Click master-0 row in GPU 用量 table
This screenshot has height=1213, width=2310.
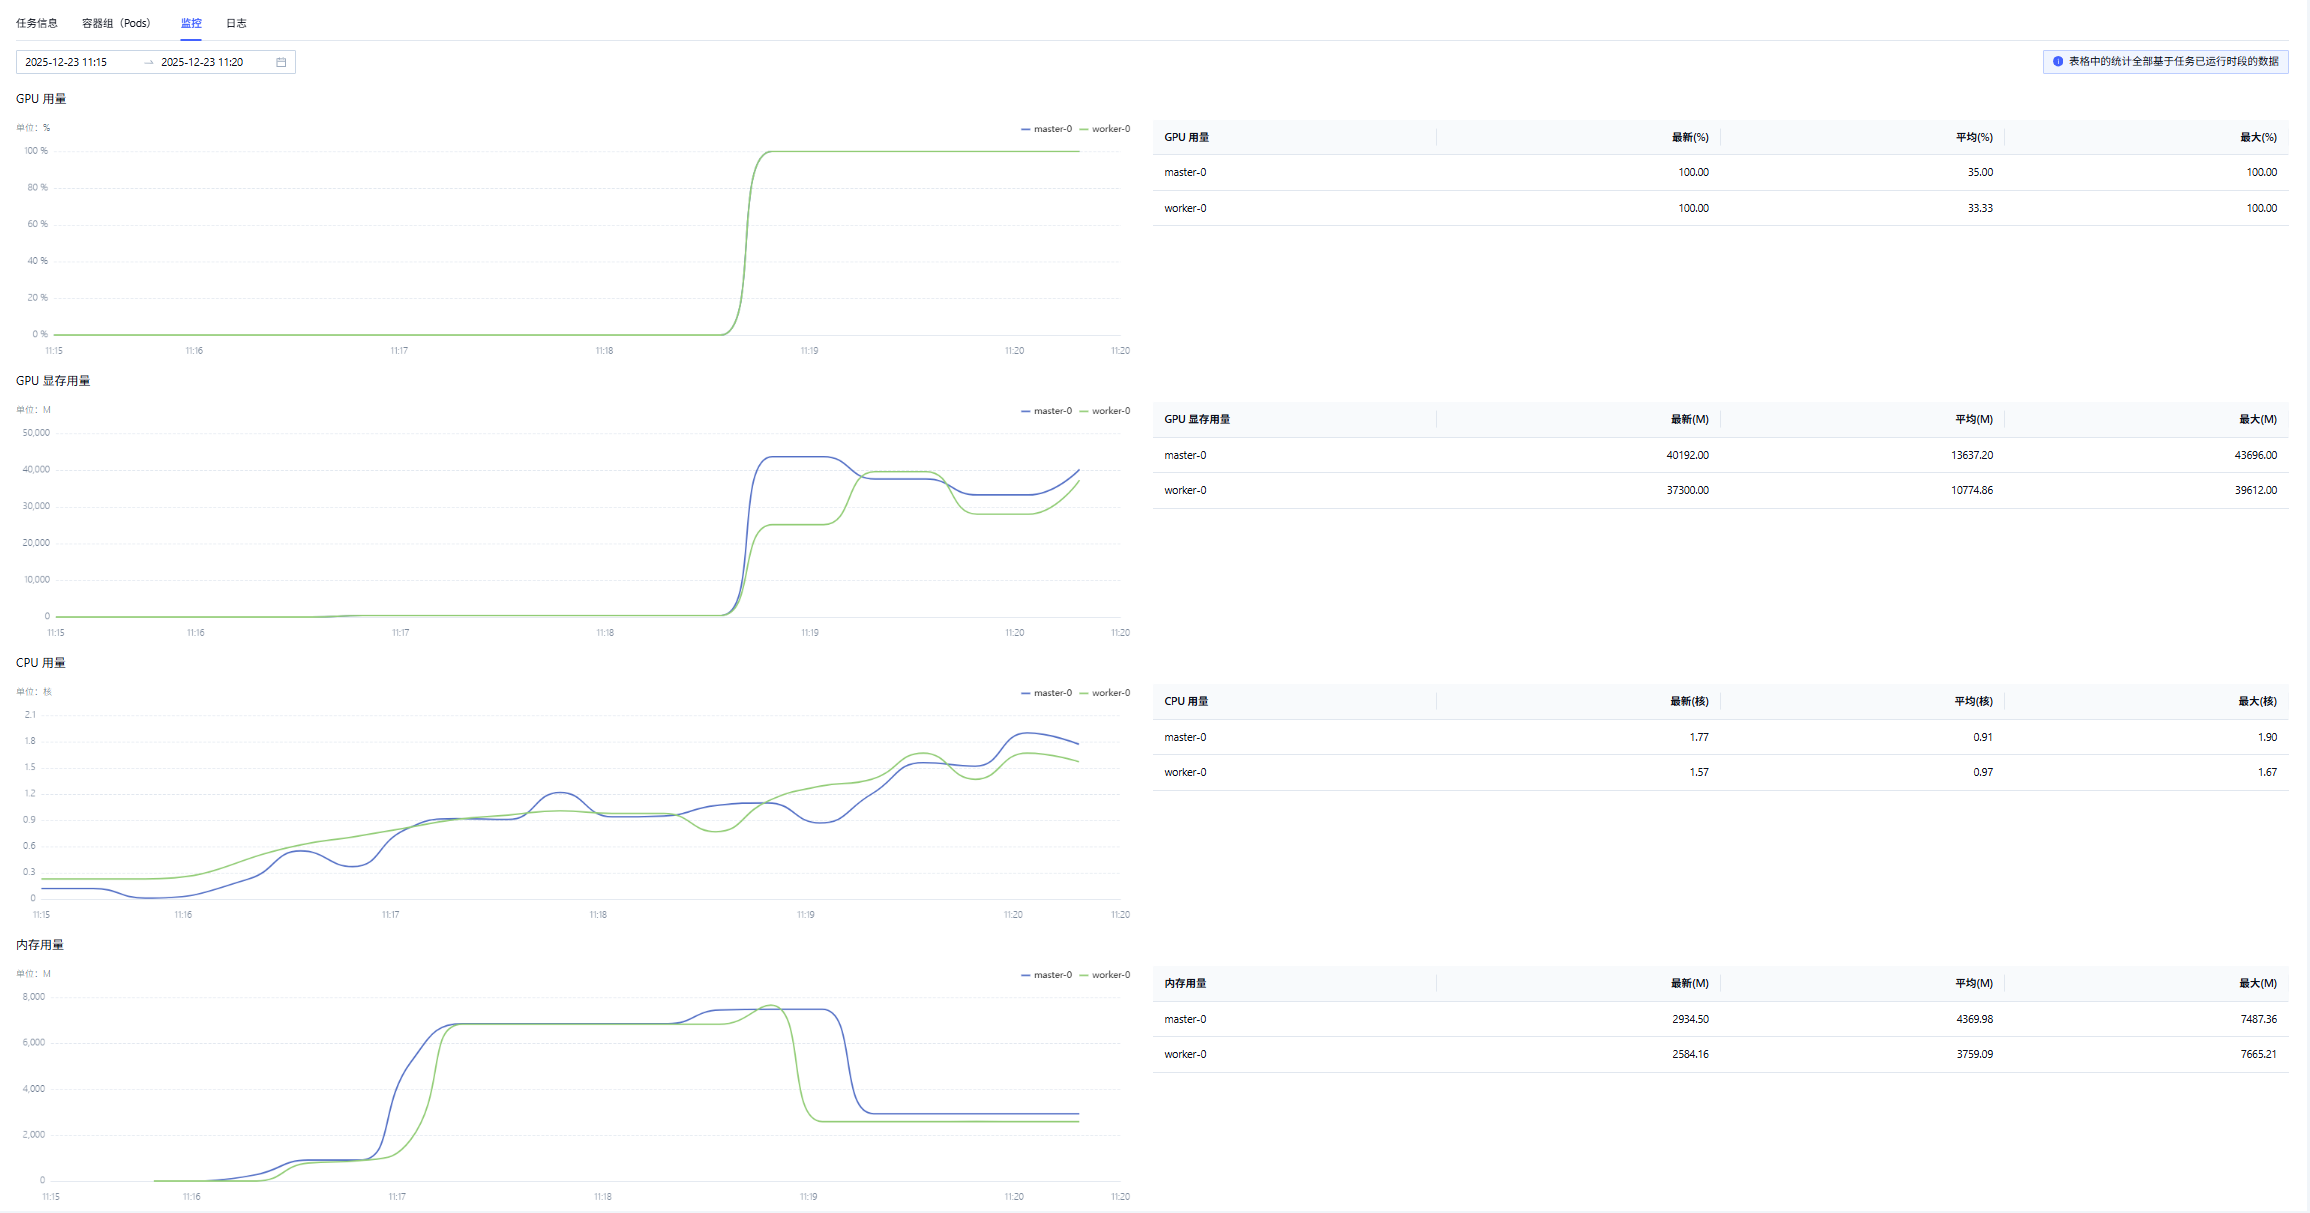[1185, 172]
